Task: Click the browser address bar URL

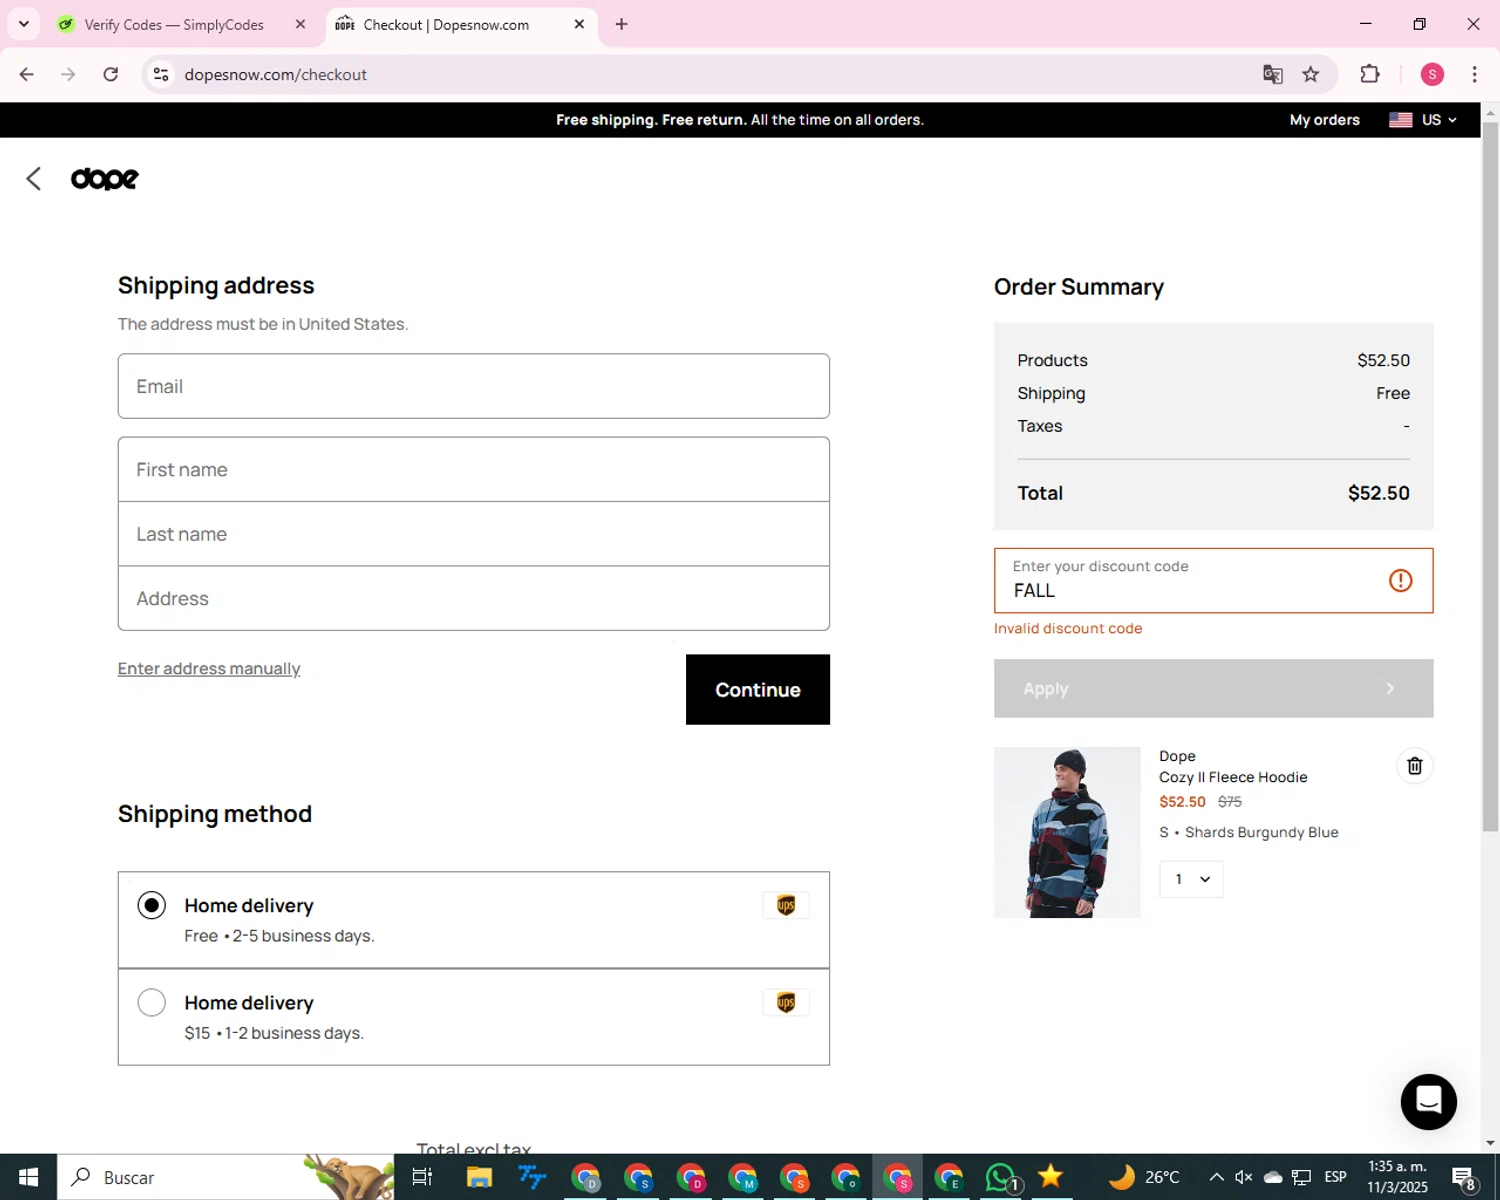Action: [275, 75]
